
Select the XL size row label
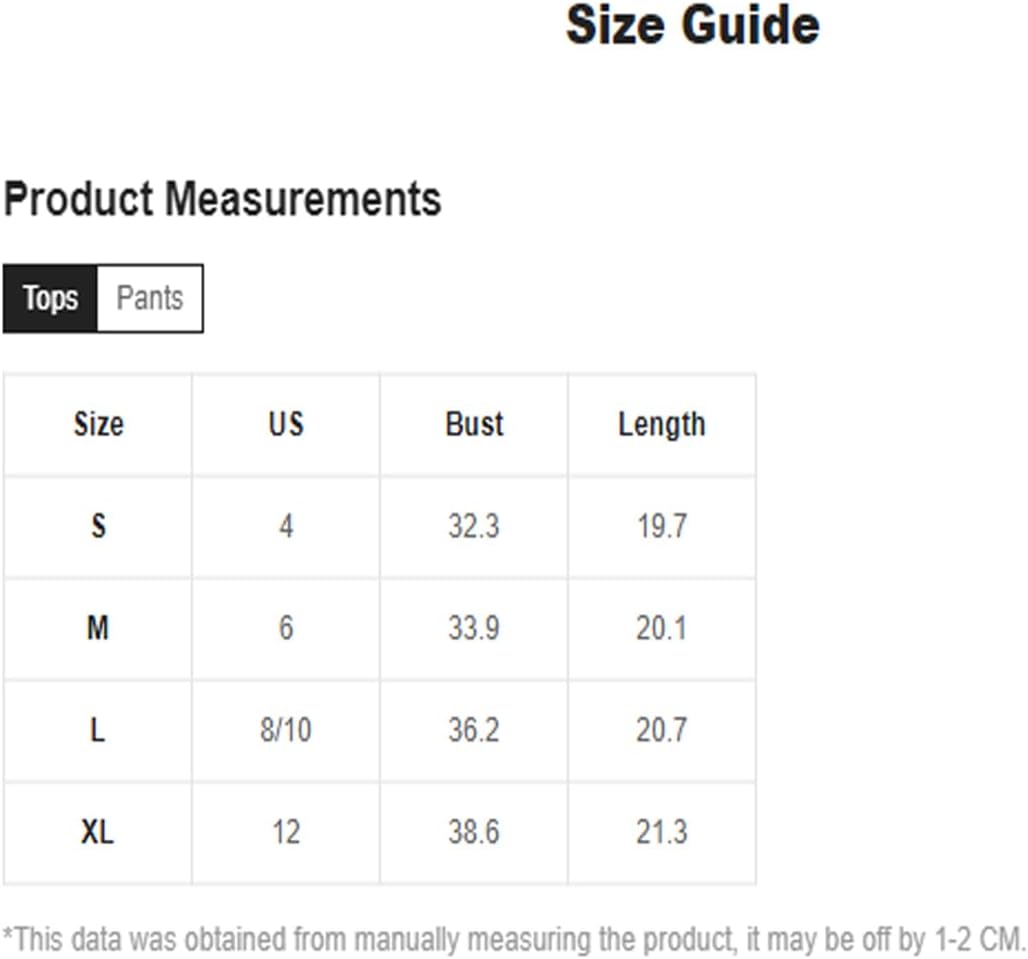(x=98, y=832)
